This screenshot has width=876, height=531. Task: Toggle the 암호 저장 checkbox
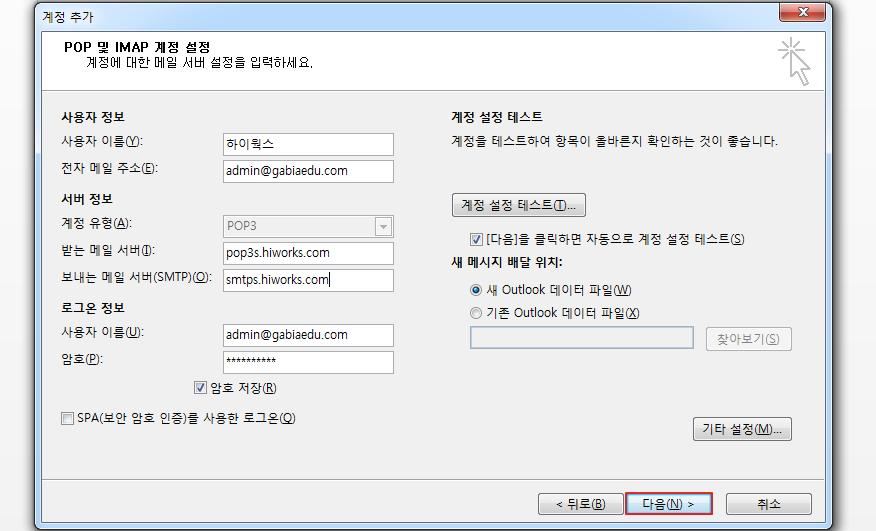[x=201, y=388]
